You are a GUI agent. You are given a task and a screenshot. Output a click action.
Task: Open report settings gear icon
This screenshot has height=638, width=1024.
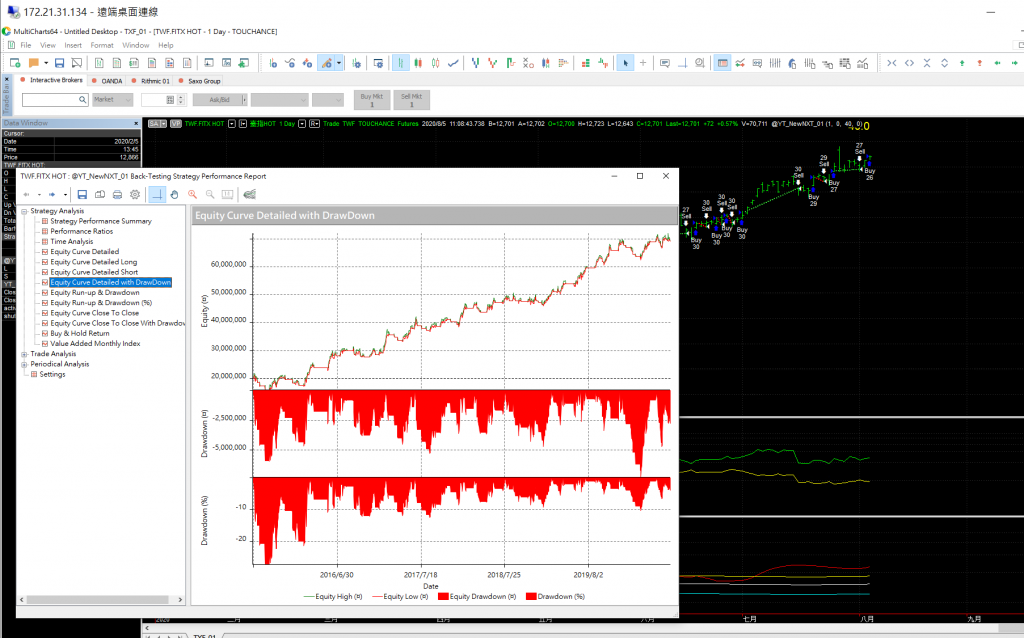[136, 194]
